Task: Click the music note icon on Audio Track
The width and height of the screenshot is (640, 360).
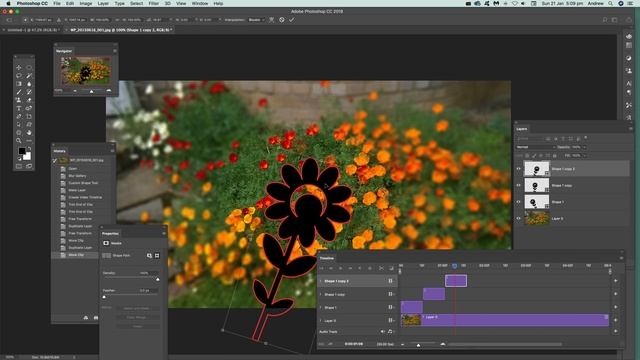Action: point(390,331)
